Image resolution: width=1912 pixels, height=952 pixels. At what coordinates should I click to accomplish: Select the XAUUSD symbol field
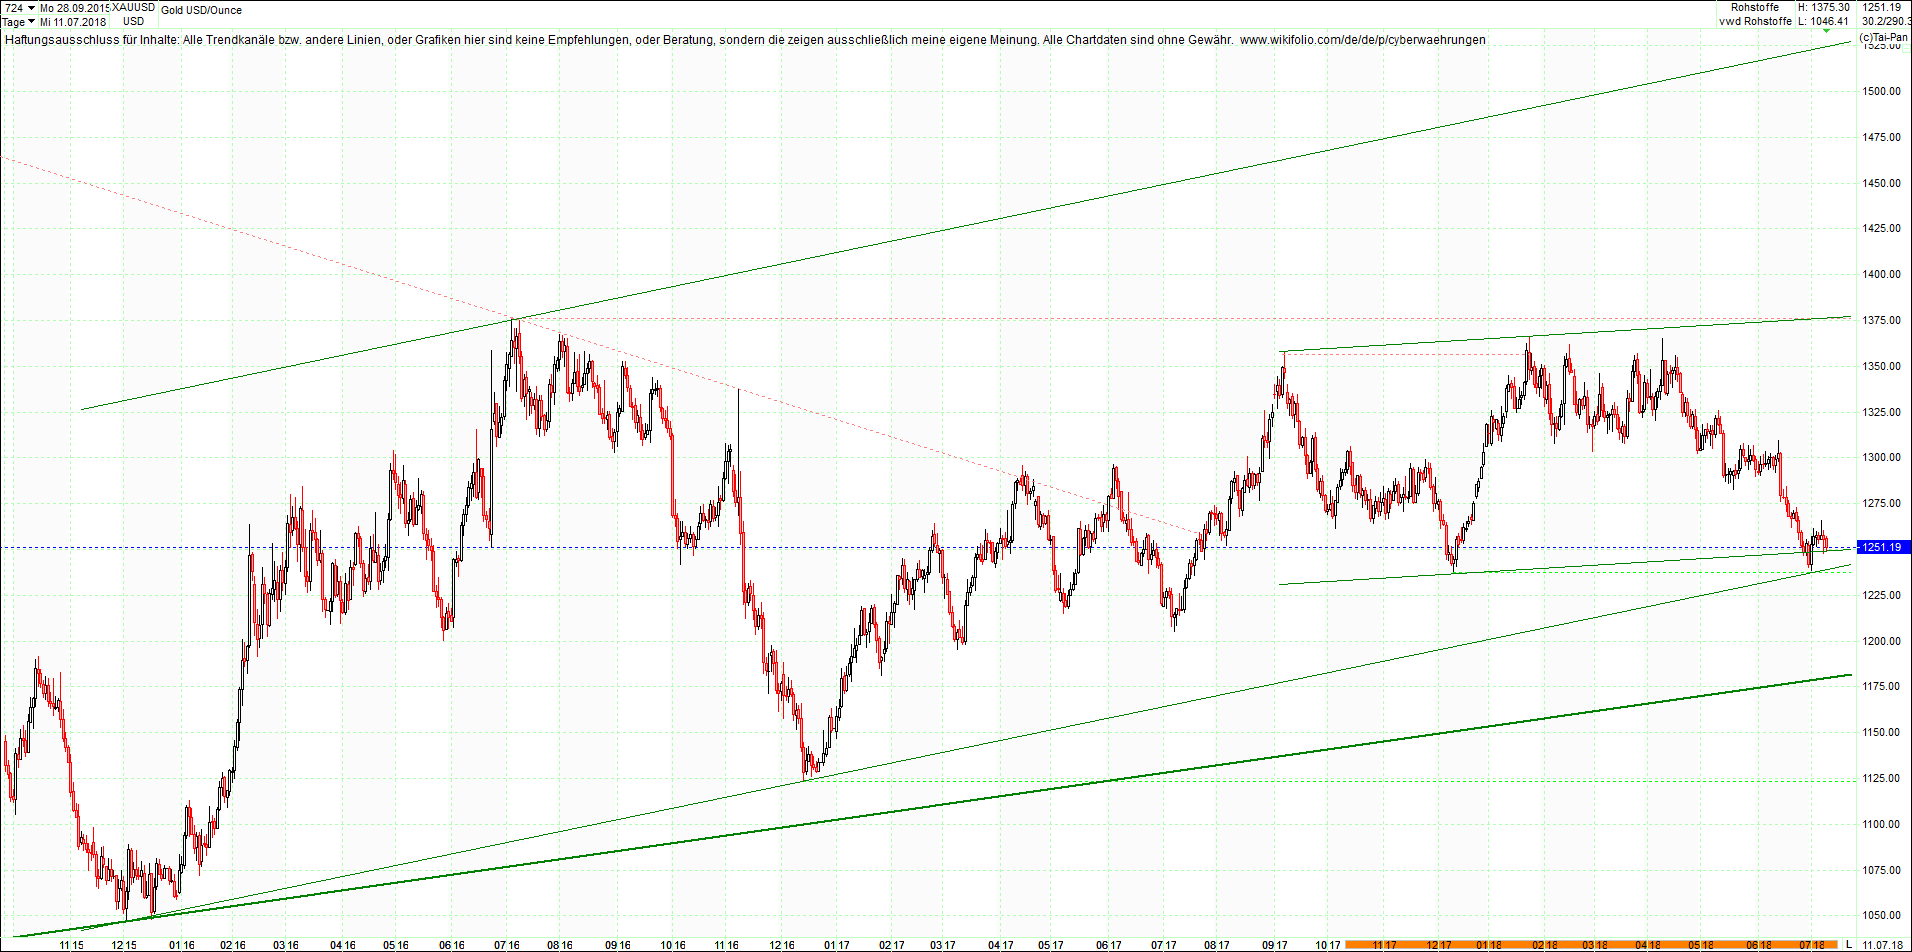click(133, 7)
